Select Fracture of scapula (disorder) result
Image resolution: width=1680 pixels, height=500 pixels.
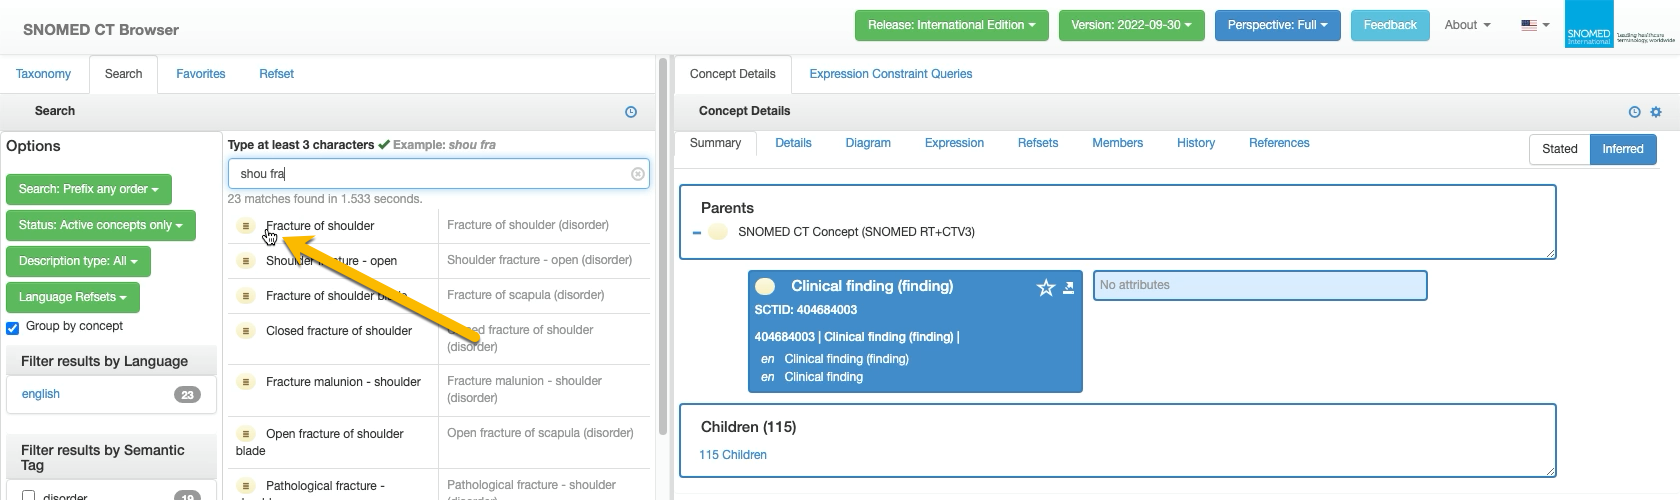[525, 295]
